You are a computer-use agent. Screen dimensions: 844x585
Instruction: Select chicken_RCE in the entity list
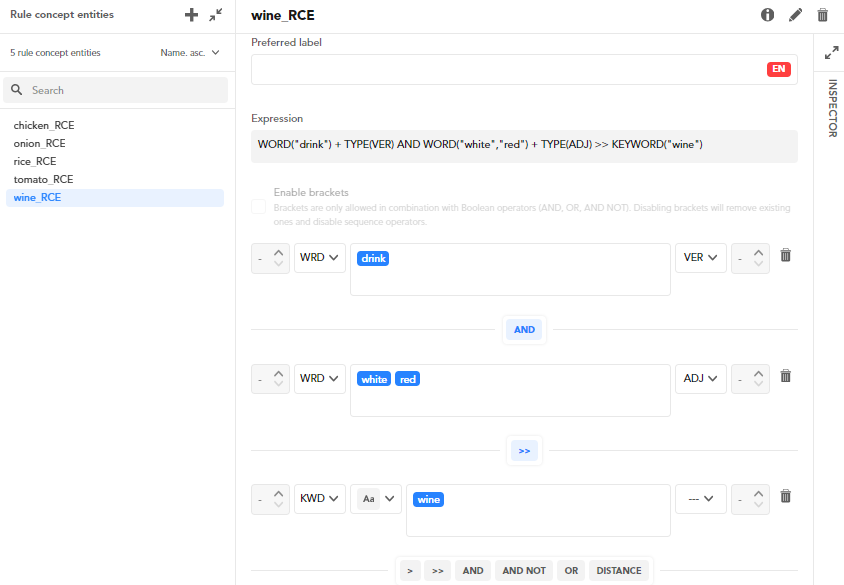coord(44,126)
